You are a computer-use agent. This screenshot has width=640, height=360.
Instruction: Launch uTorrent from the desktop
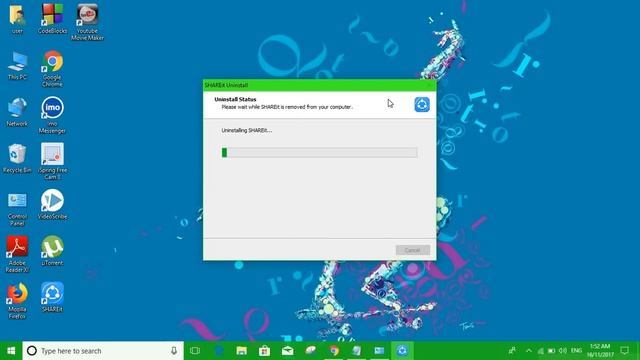(x=52, y=251)
